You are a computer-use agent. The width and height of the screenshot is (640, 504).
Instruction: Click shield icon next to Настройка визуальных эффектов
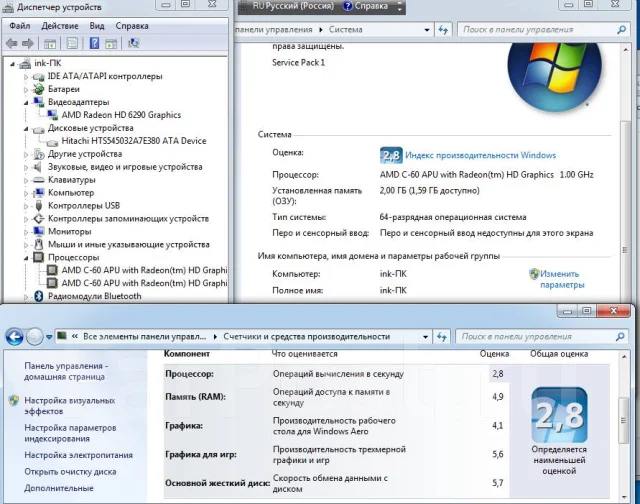pos(13,400)
